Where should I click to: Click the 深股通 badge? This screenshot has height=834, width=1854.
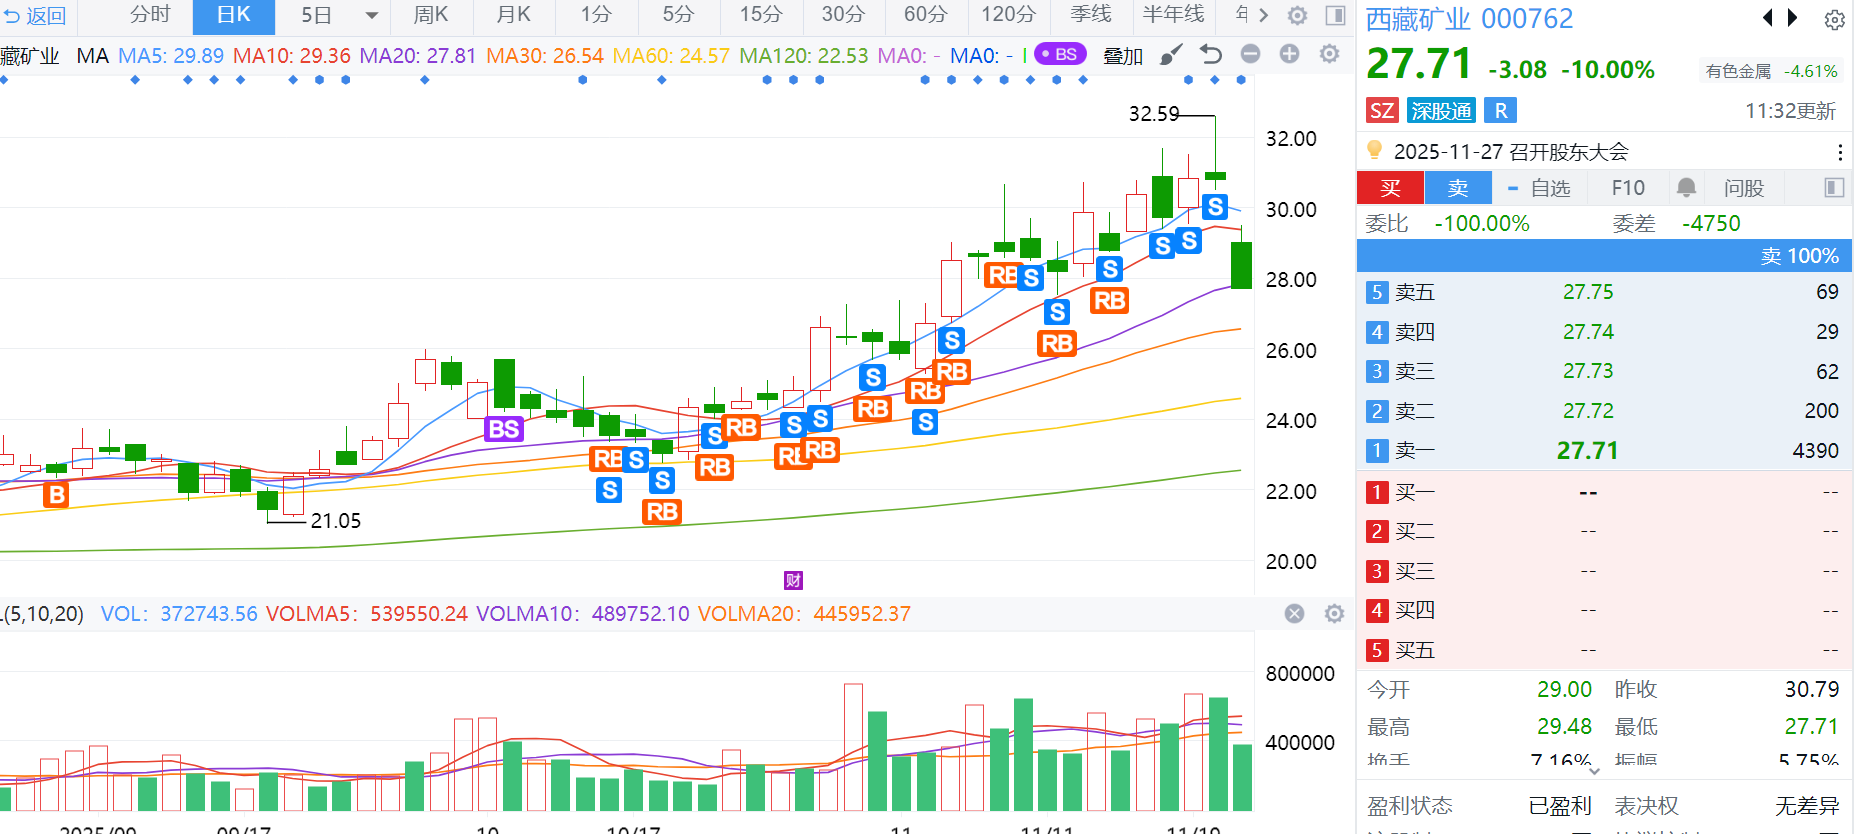pos(1441,110)
